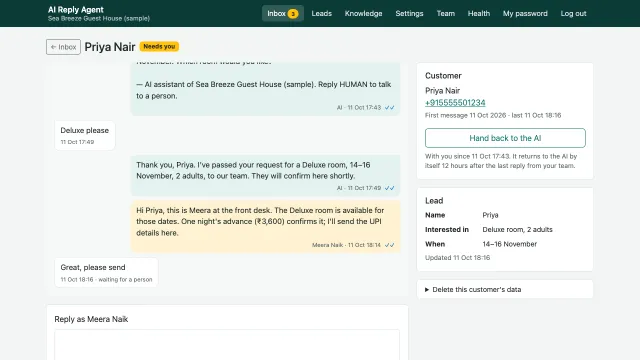This screenshot has height=360, width=640.
Task: Click the '11 Oct 17:49' timestamp under Deluxe please
Action: (77, 142)
